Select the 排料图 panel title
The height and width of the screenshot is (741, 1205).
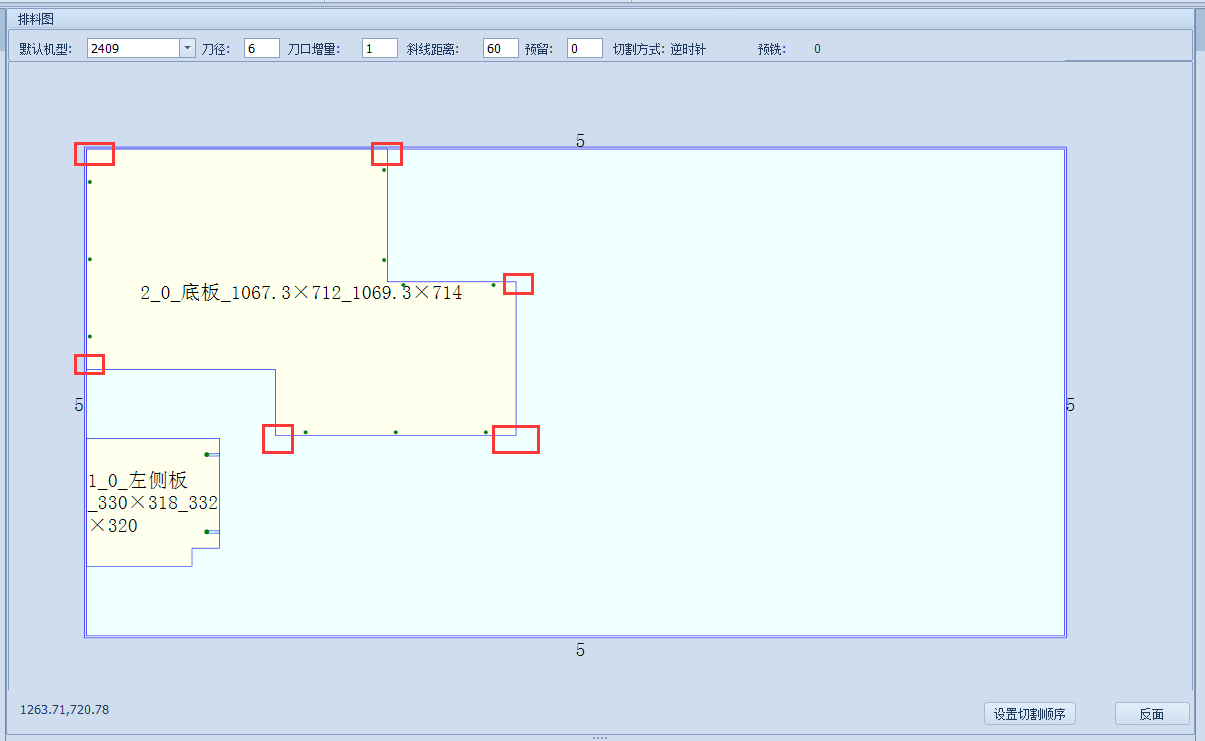36,19
